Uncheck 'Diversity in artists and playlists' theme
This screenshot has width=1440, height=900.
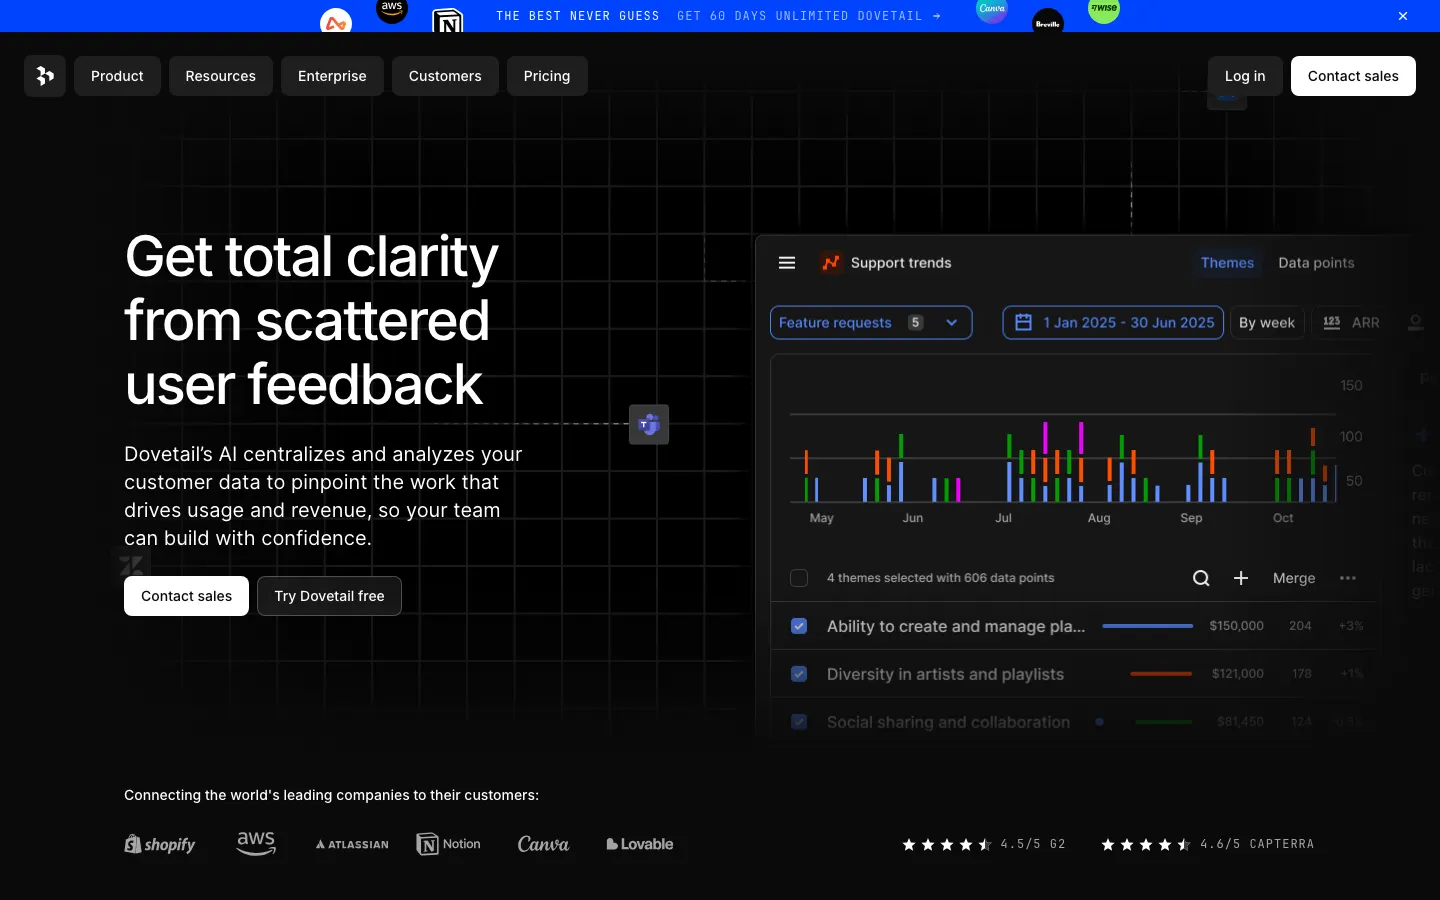tap(799, 674)
